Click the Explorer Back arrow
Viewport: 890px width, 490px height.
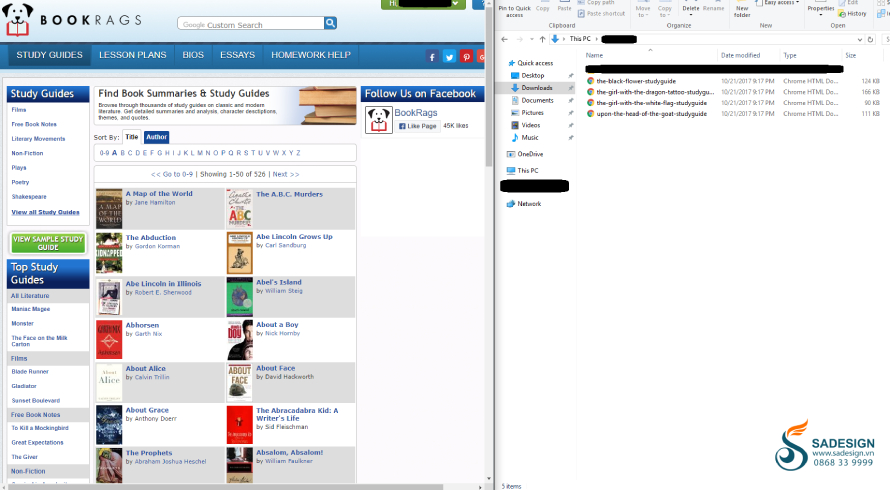pos(505,39)
